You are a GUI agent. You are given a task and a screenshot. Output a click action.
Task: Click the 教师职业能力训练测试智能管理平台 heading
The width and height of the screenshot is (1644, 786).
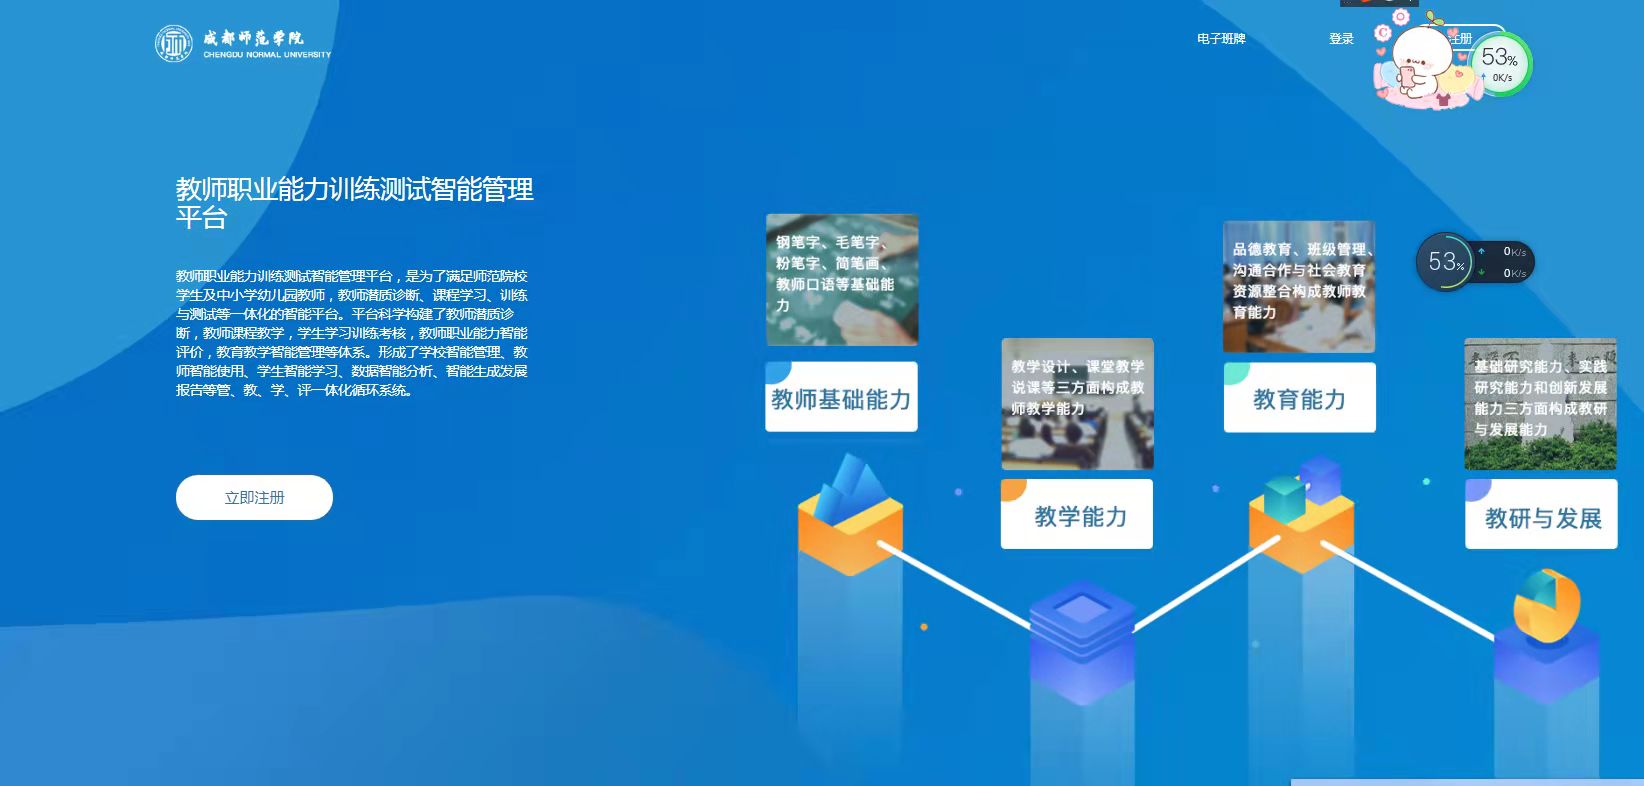[x=354, y=202]
